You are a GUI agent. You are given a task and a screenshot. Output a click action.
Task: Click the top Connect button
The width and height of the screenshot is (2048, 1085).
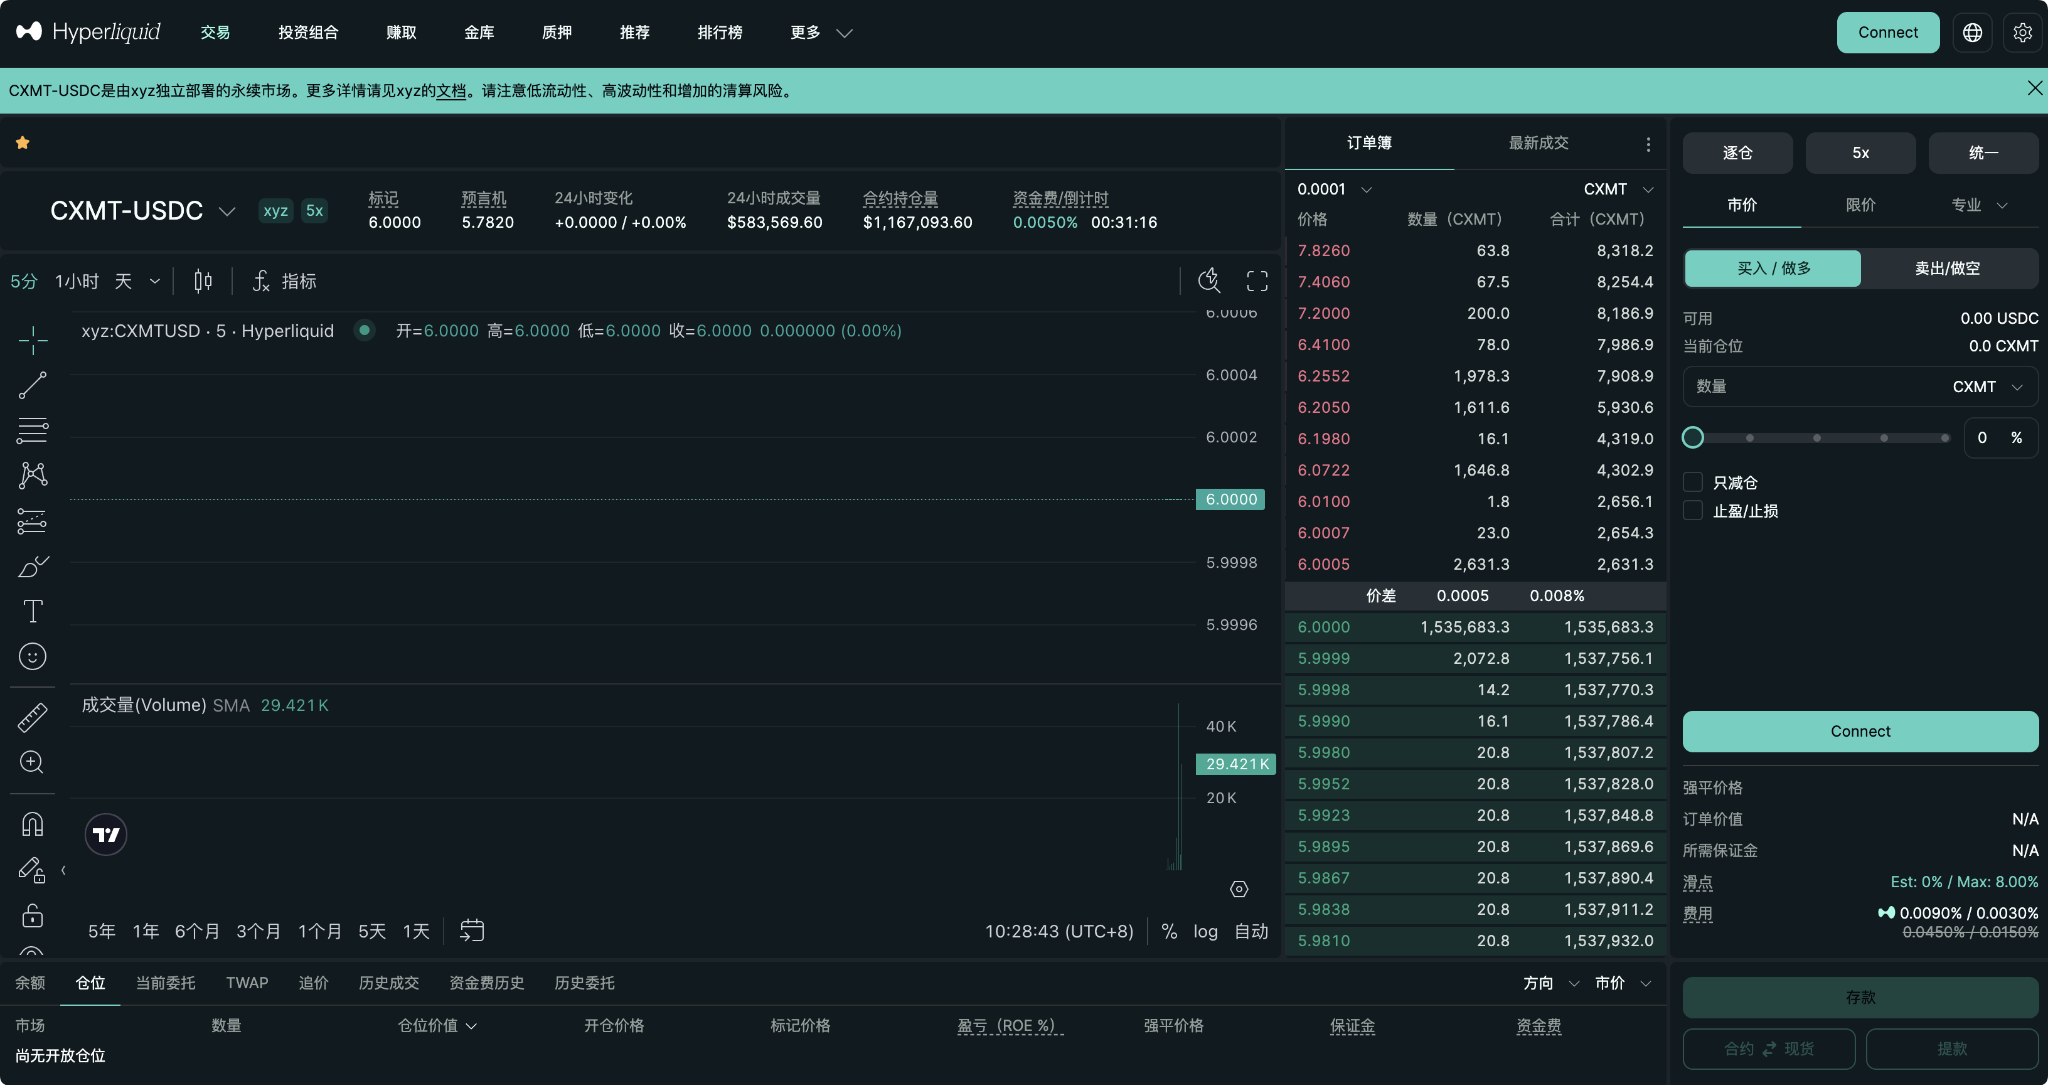[1888, 33]
